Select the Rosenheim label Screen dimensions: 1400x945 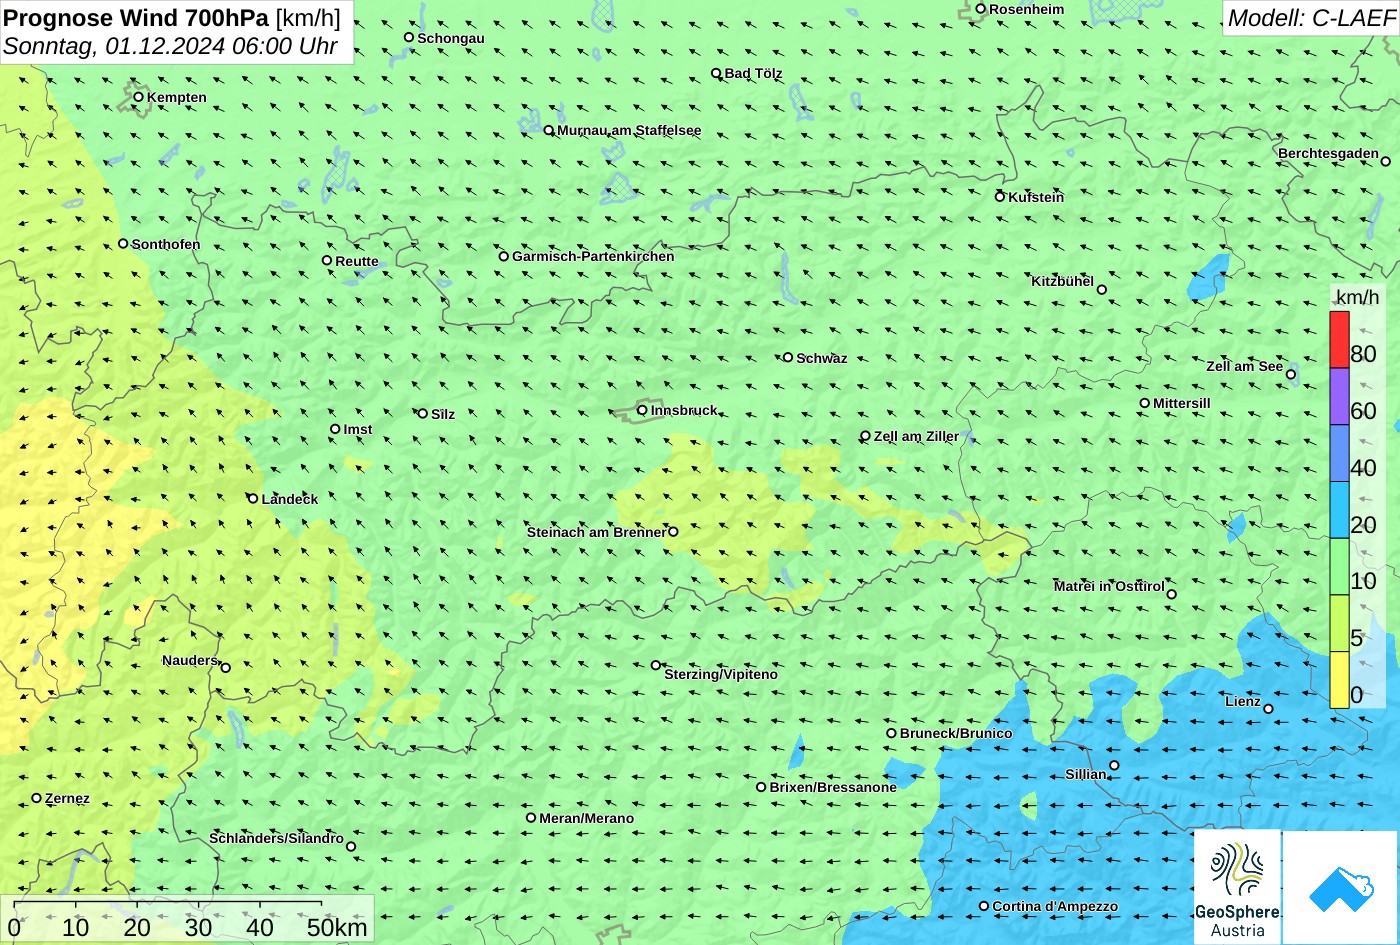[1027, 9]
